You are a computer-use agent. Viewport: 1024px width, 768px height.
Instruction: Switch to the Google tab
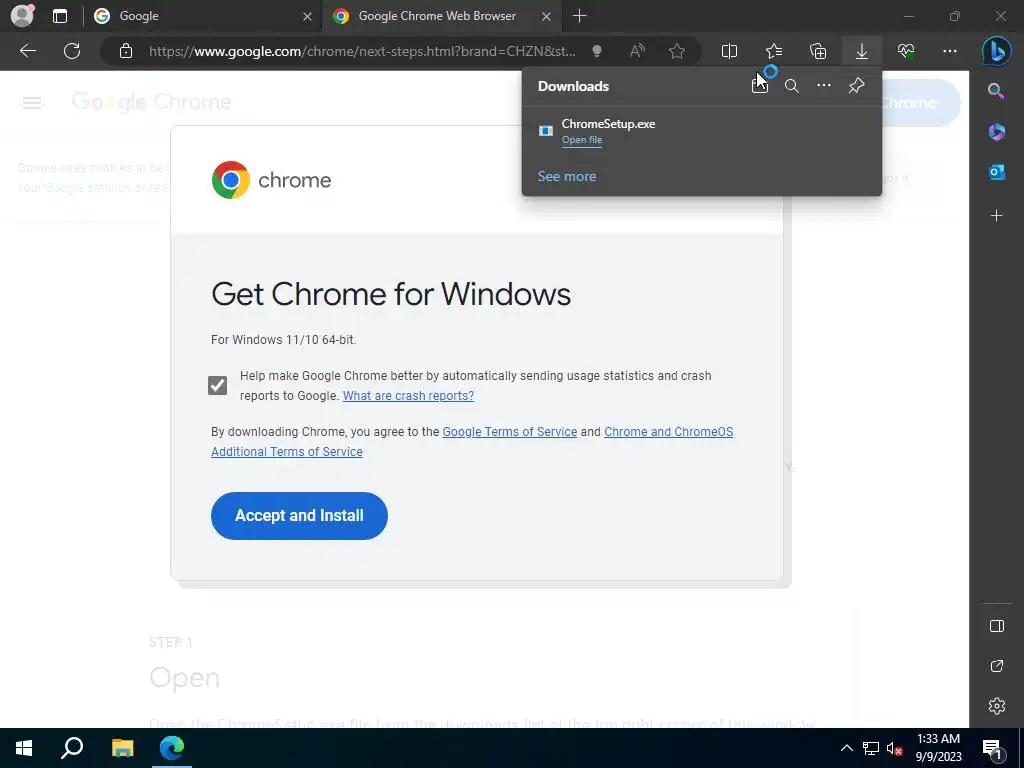[196, 16]
